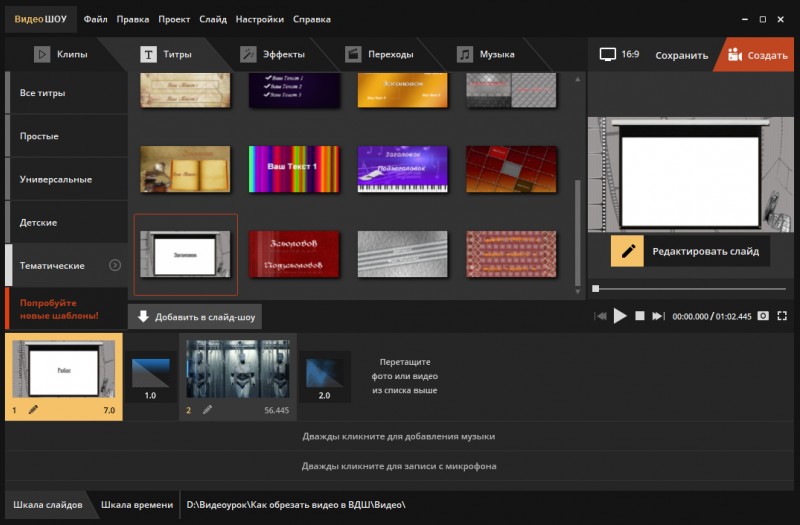Select the rainbow stripes Ваш Текст 1 template
Viewport: 800px width, 525px height.
[294, 169]
